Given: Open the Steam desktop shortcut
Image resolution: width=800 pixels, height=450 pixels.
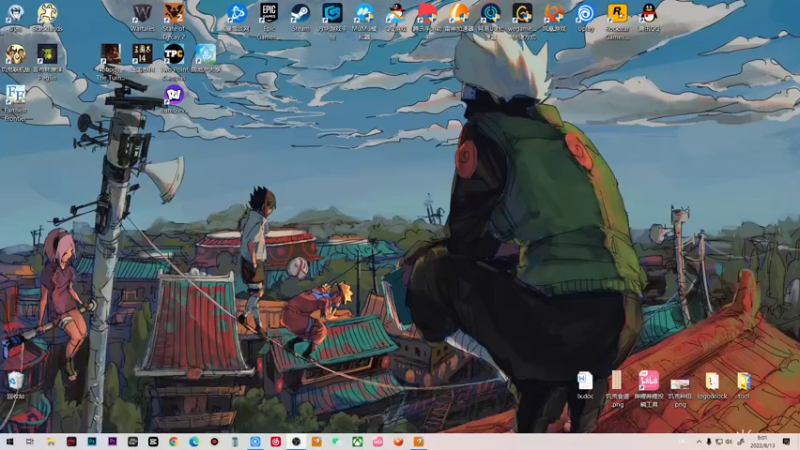Looking at the screenshot, I should pos(301,17).
